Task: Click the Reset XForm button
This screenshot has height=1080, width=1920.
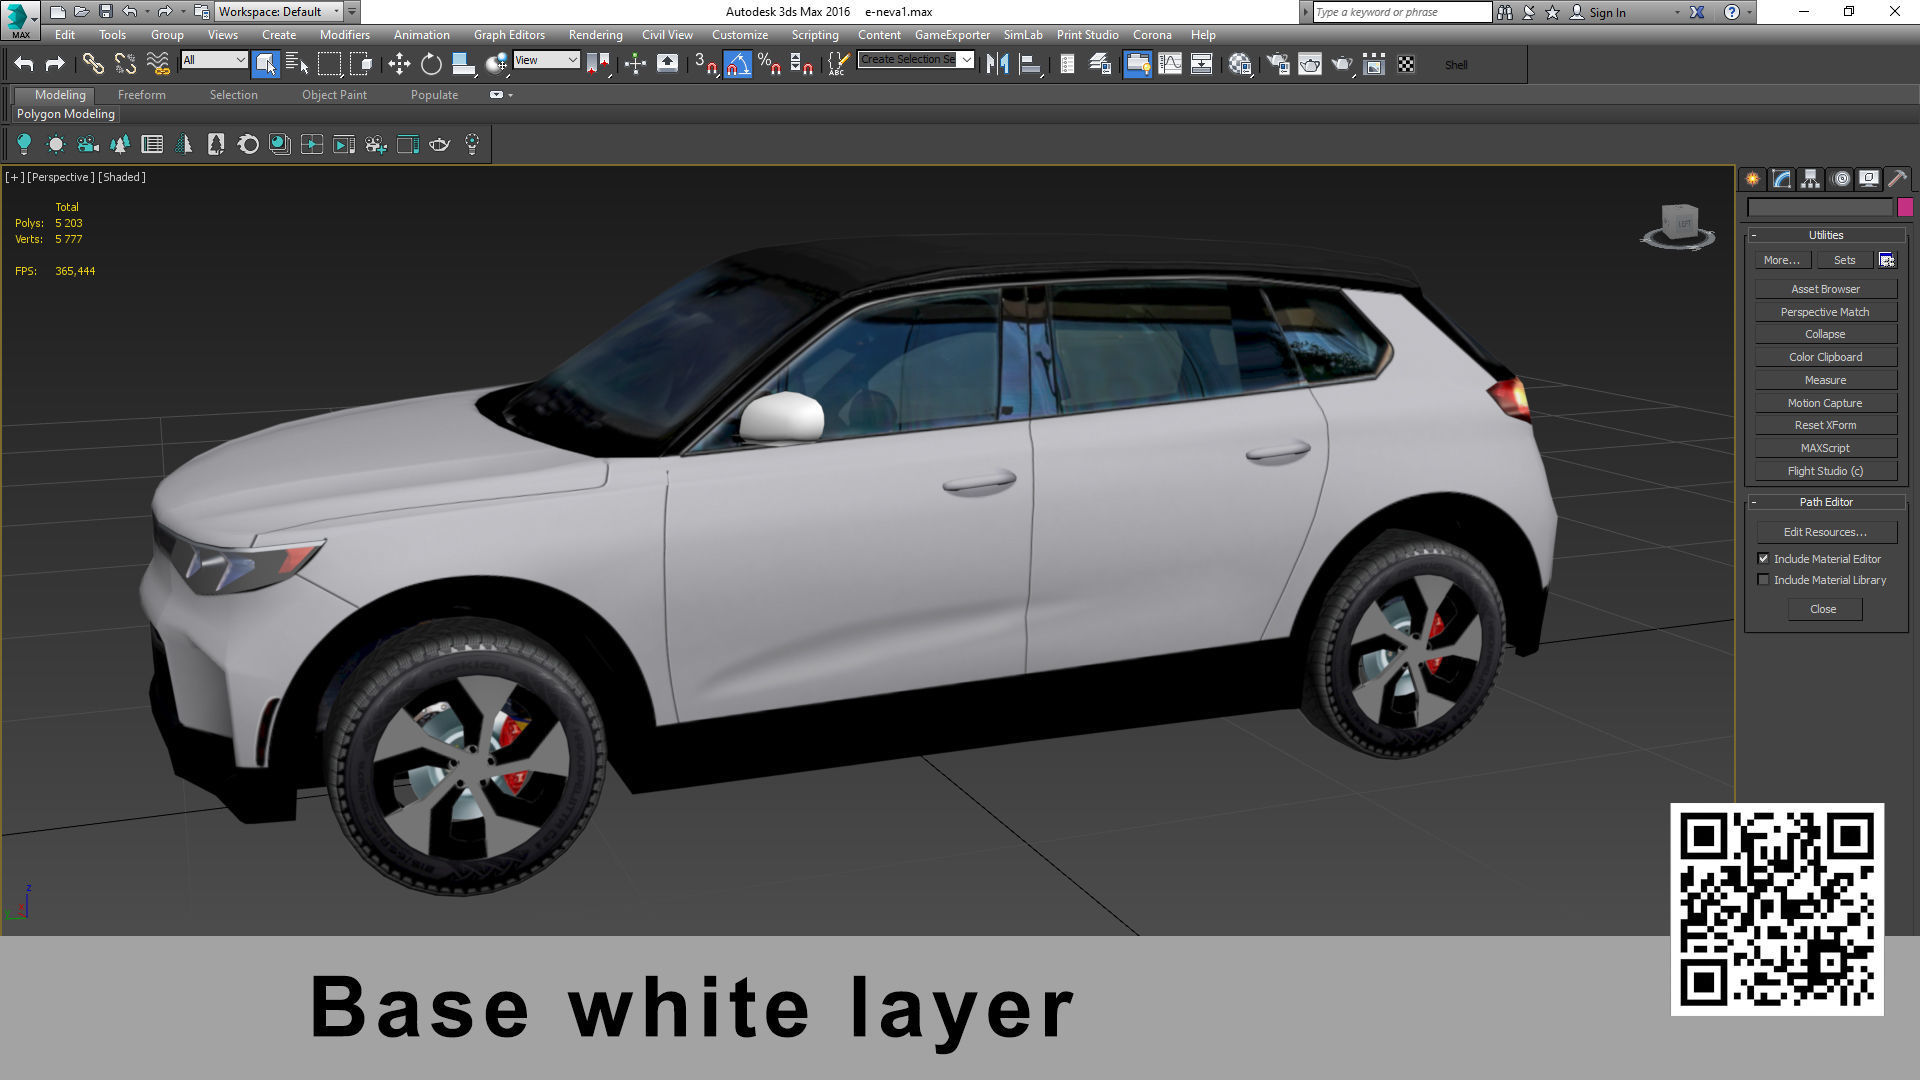Action: 1825,425
